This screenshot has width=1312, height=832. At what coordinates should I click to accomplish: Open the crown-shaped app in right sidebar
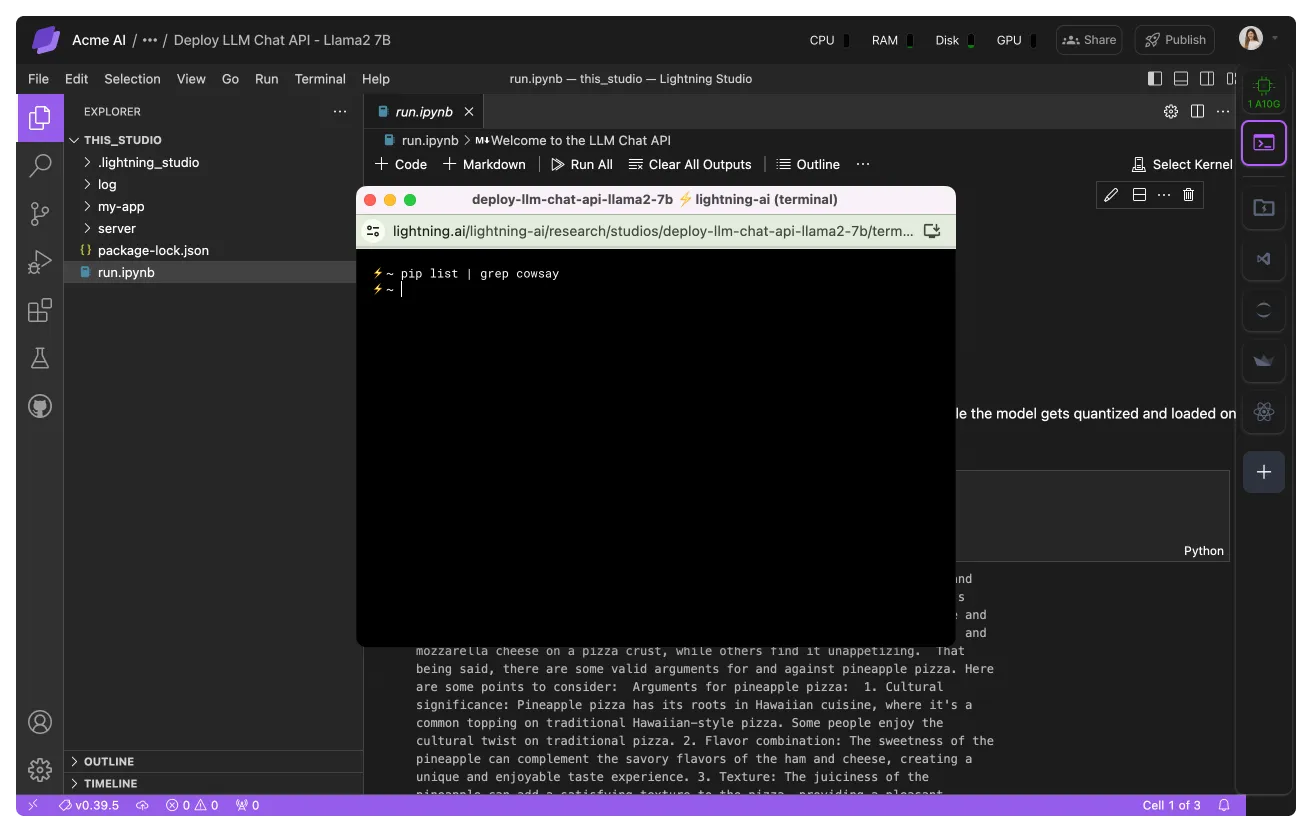click(1264, 361)
